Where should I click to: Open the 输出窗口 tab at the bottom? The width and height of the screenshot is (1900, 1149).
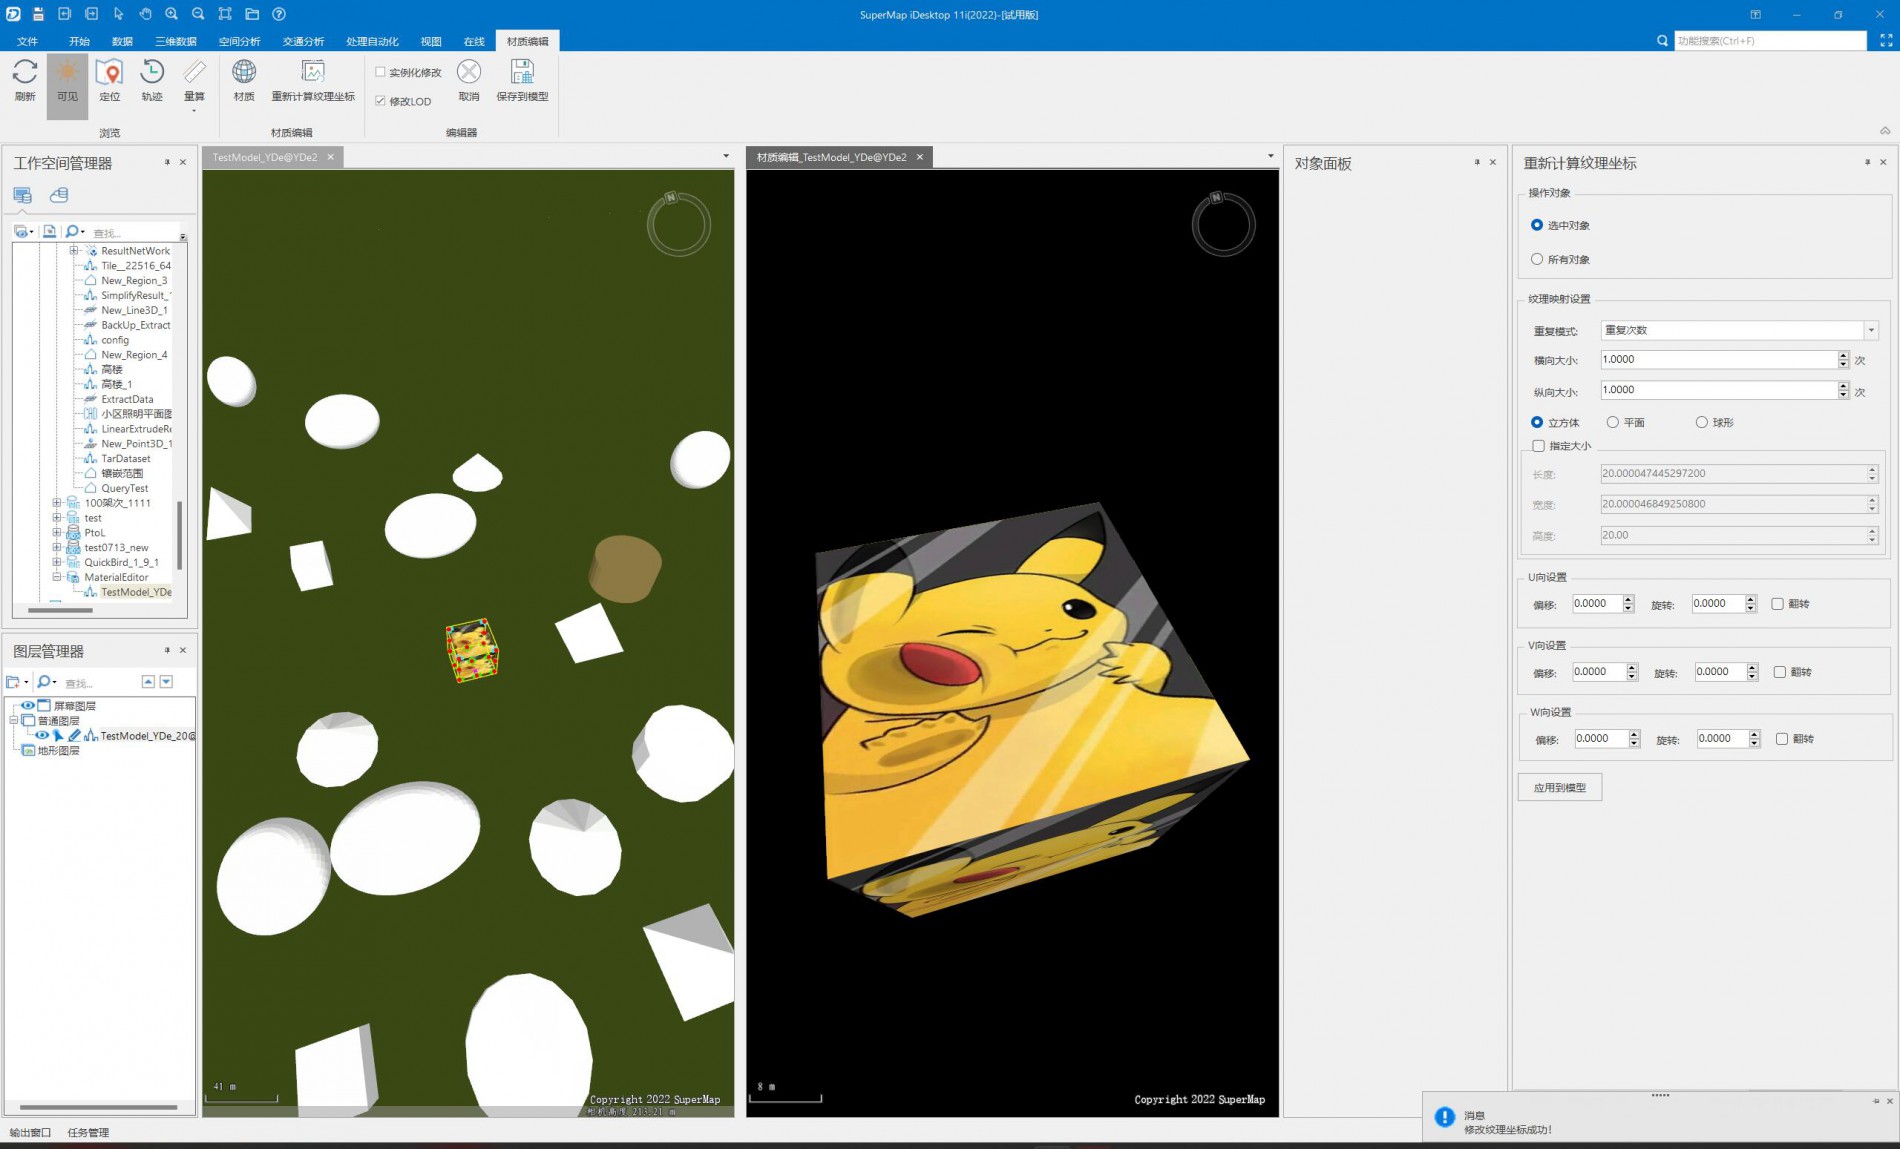tap(30, 1132)
